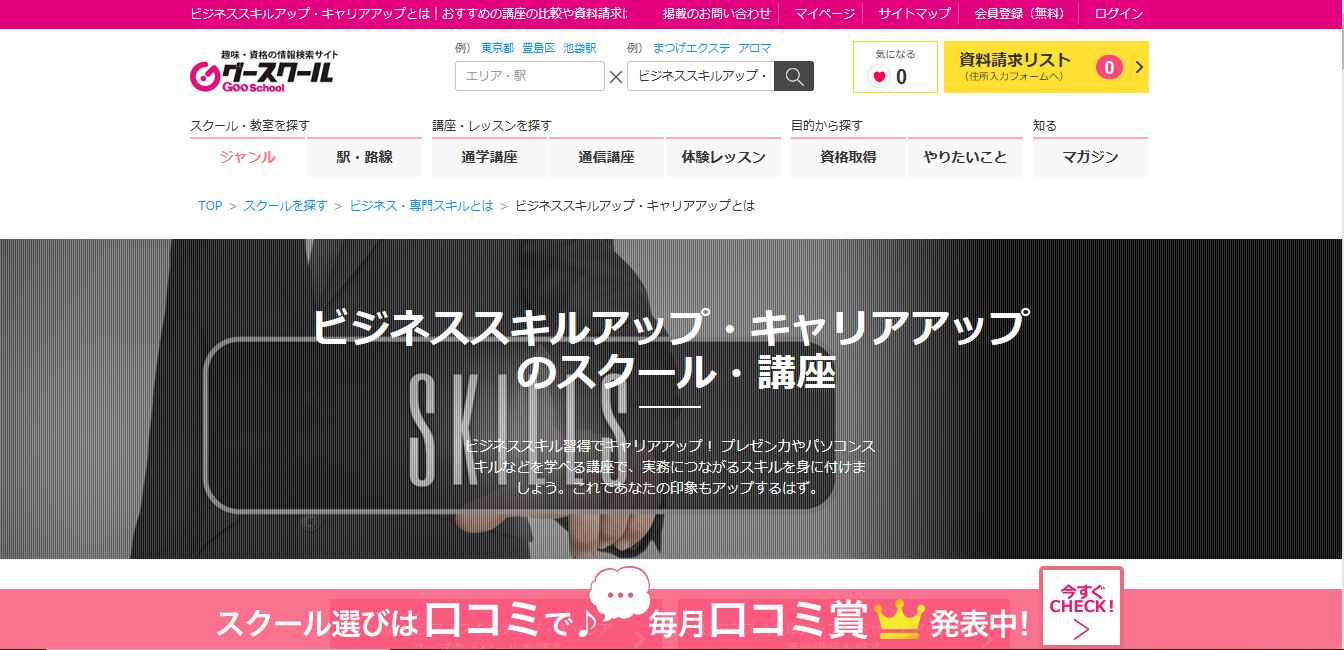
Task: Open the 通学講座 menu item
Action: (x=489, y=157)
